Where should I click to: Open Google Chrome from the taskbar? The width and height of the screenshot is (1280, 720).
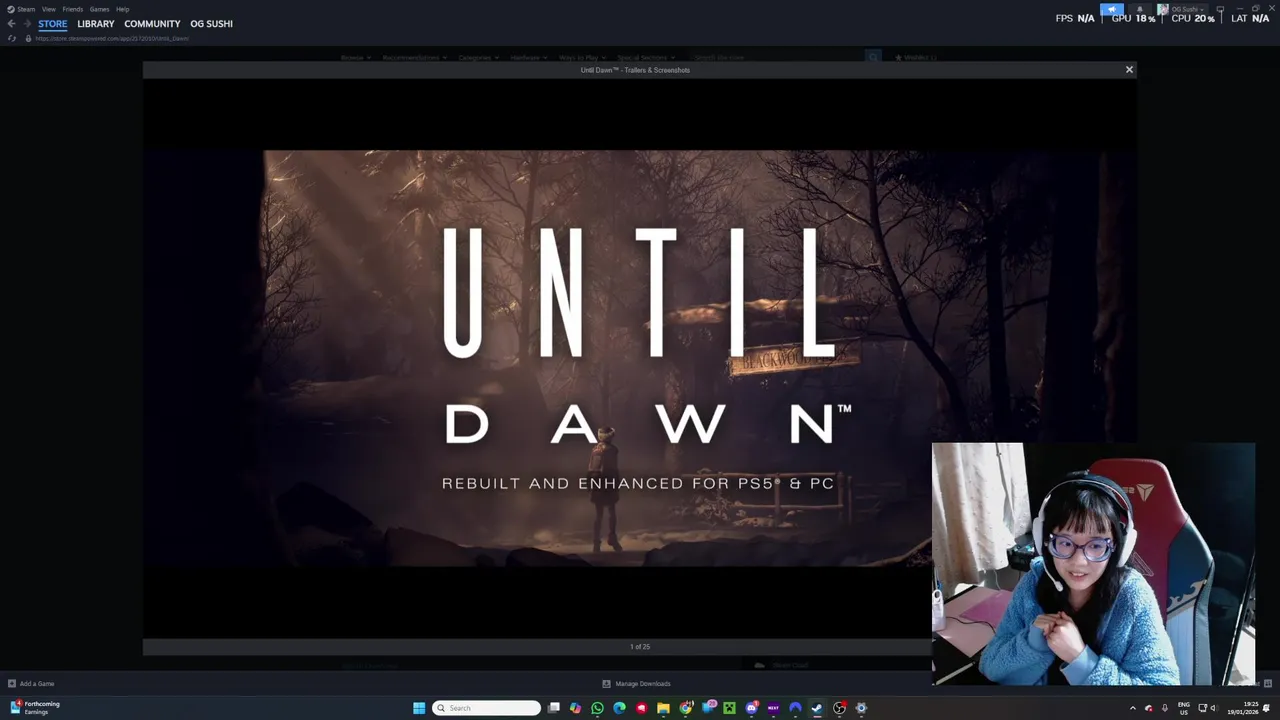[x=686, y=708]
